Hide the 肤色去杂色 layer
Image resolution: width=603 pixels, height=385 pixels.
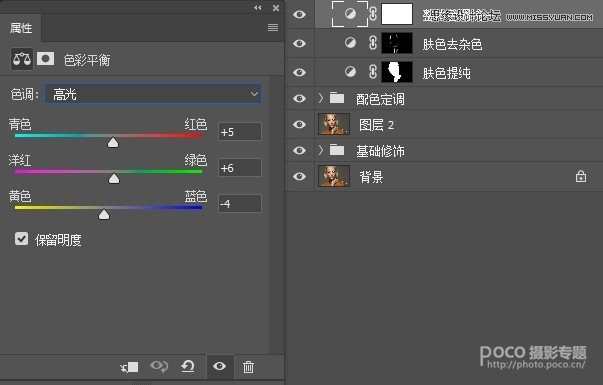[299, 43]
